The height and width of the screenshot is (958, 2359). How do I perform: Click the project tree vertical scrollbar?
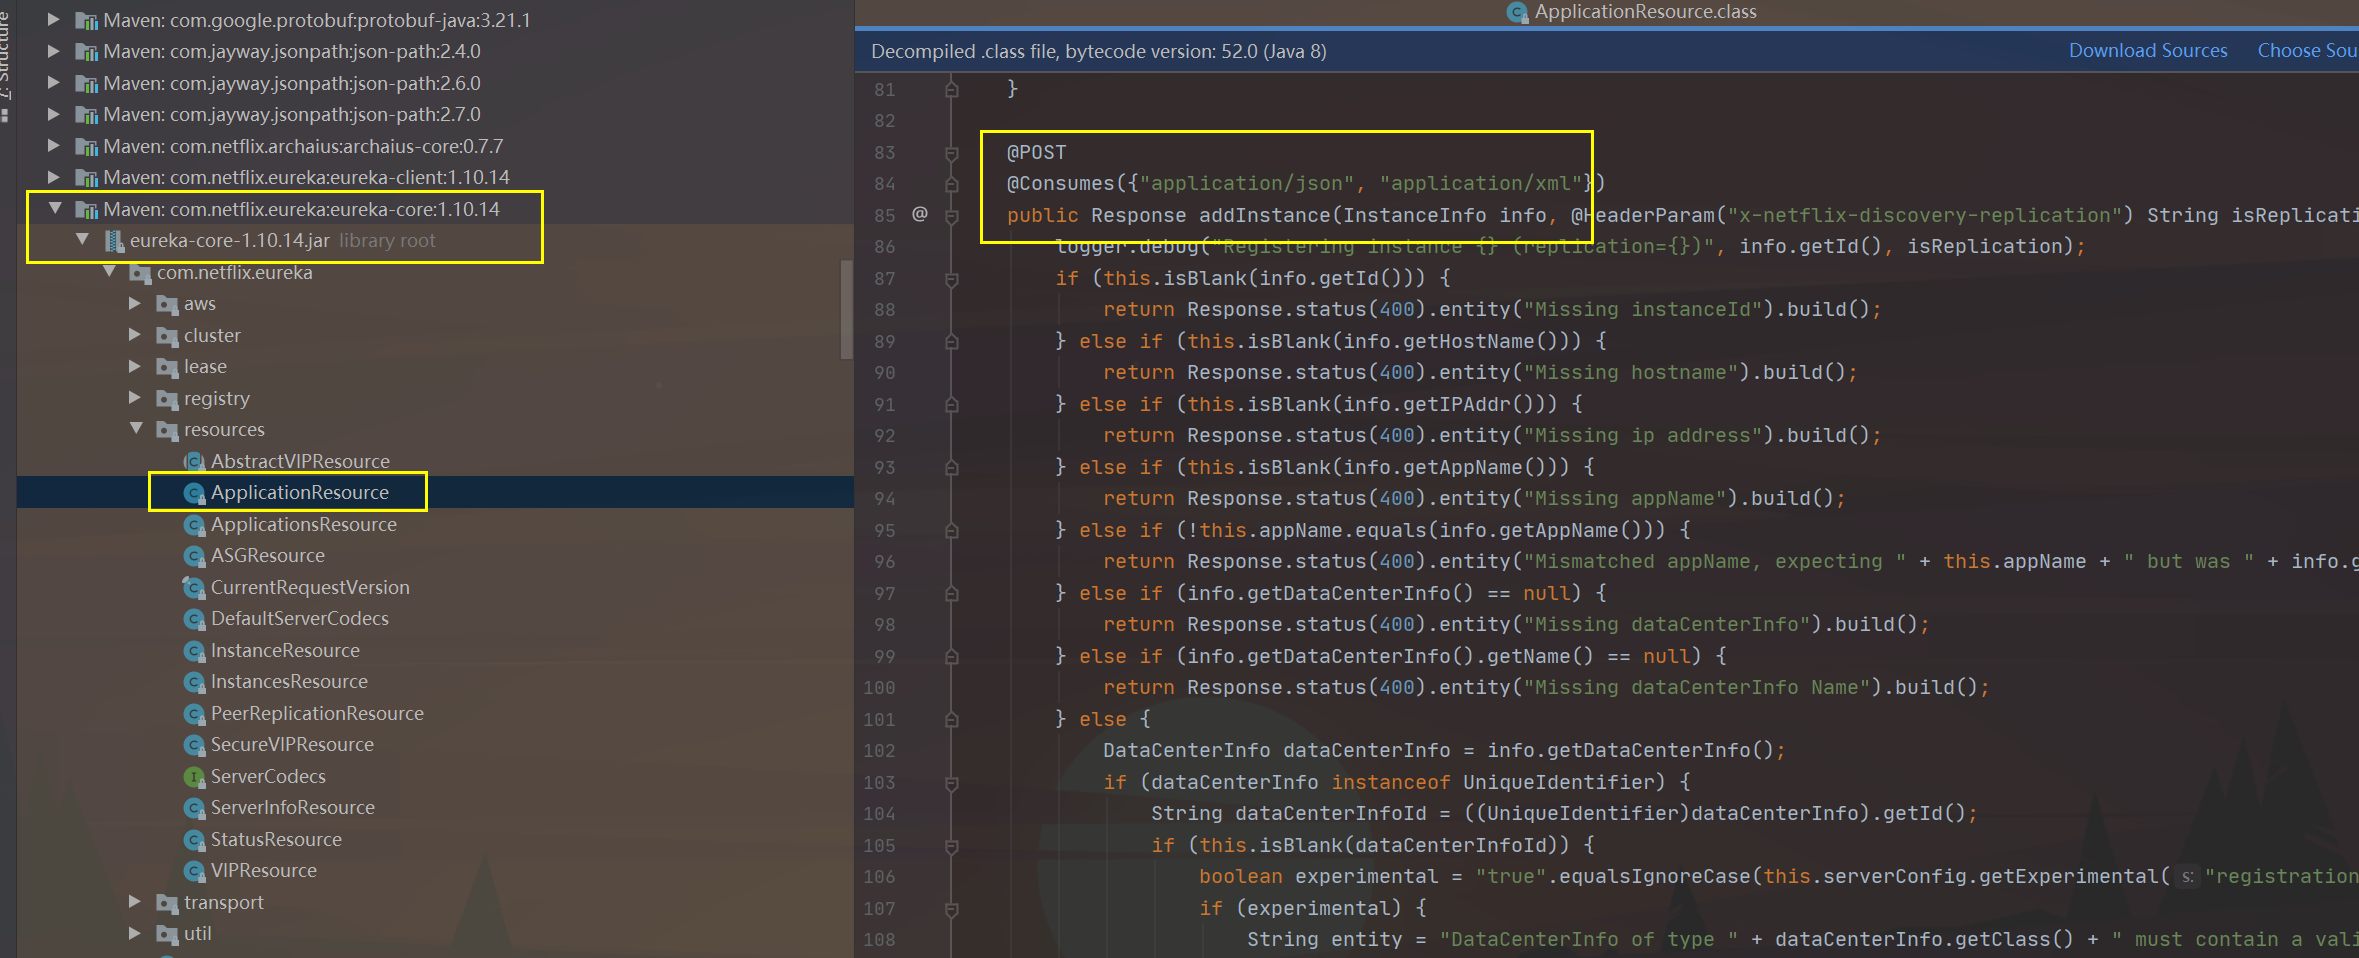click(x=847, y=309)
